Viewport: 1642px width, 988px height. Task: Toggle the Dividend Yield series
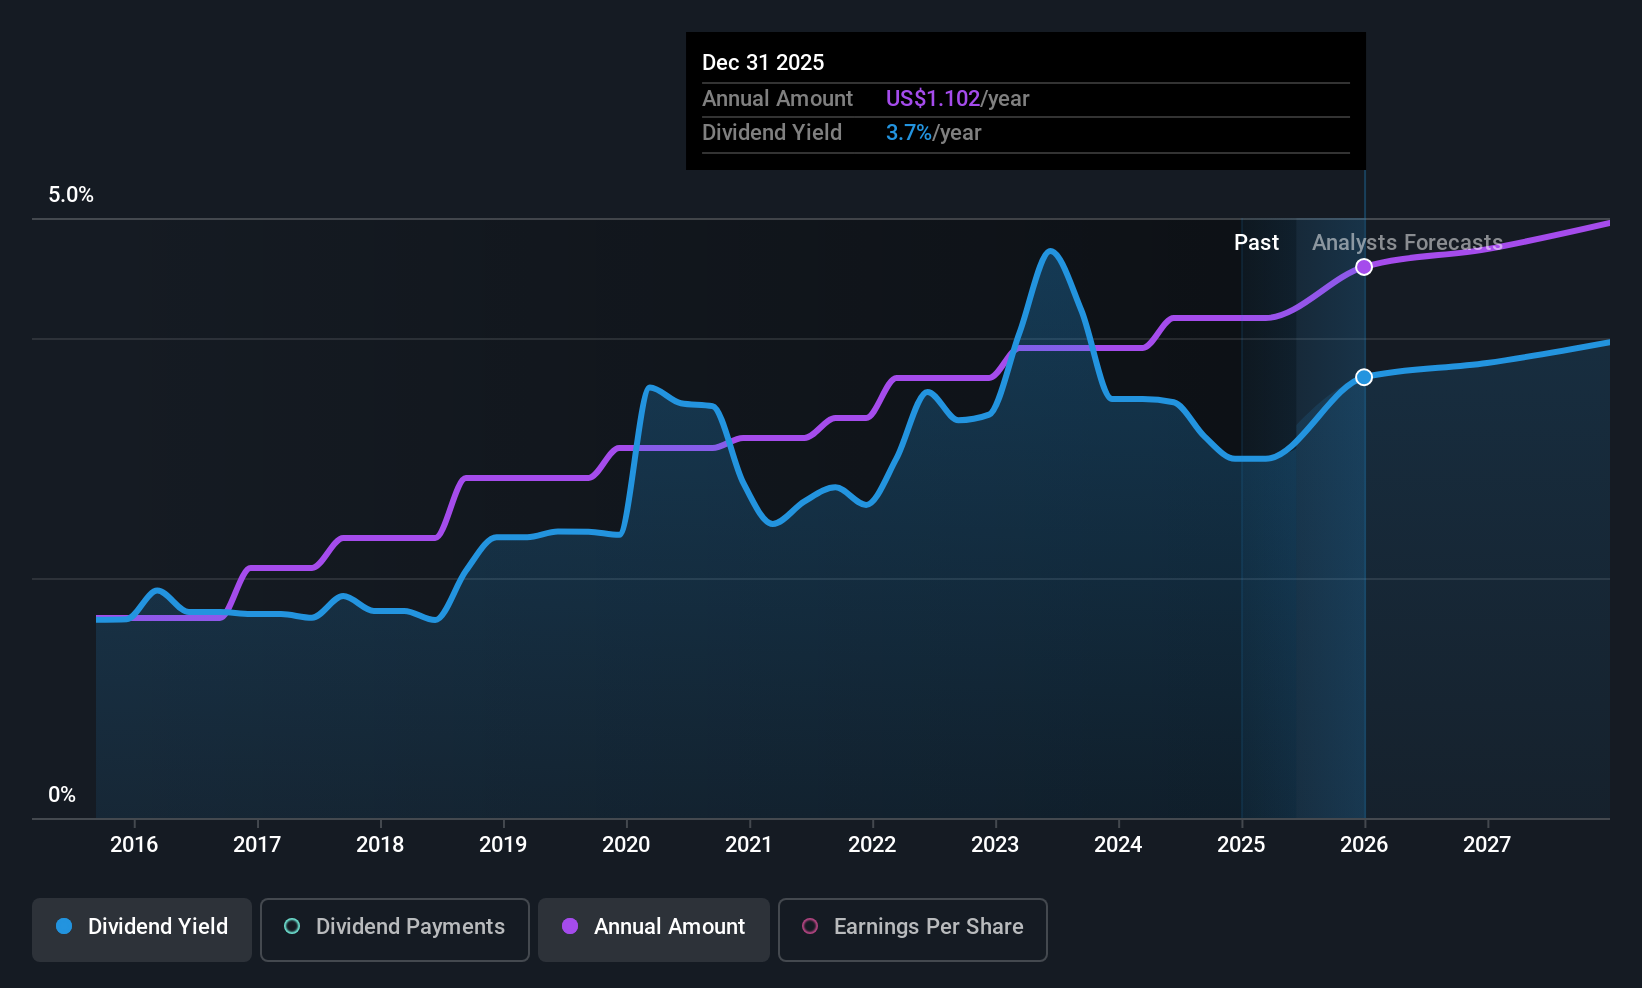pyautogui.click(x=142, y=930)
